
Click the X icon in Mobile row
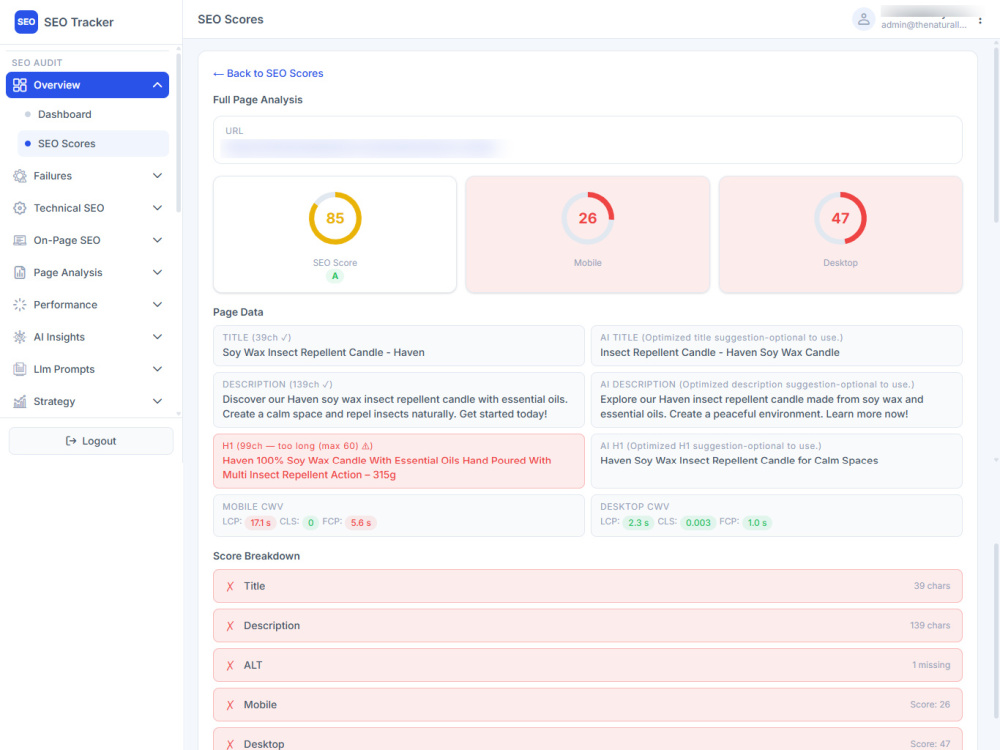(230, 705)
